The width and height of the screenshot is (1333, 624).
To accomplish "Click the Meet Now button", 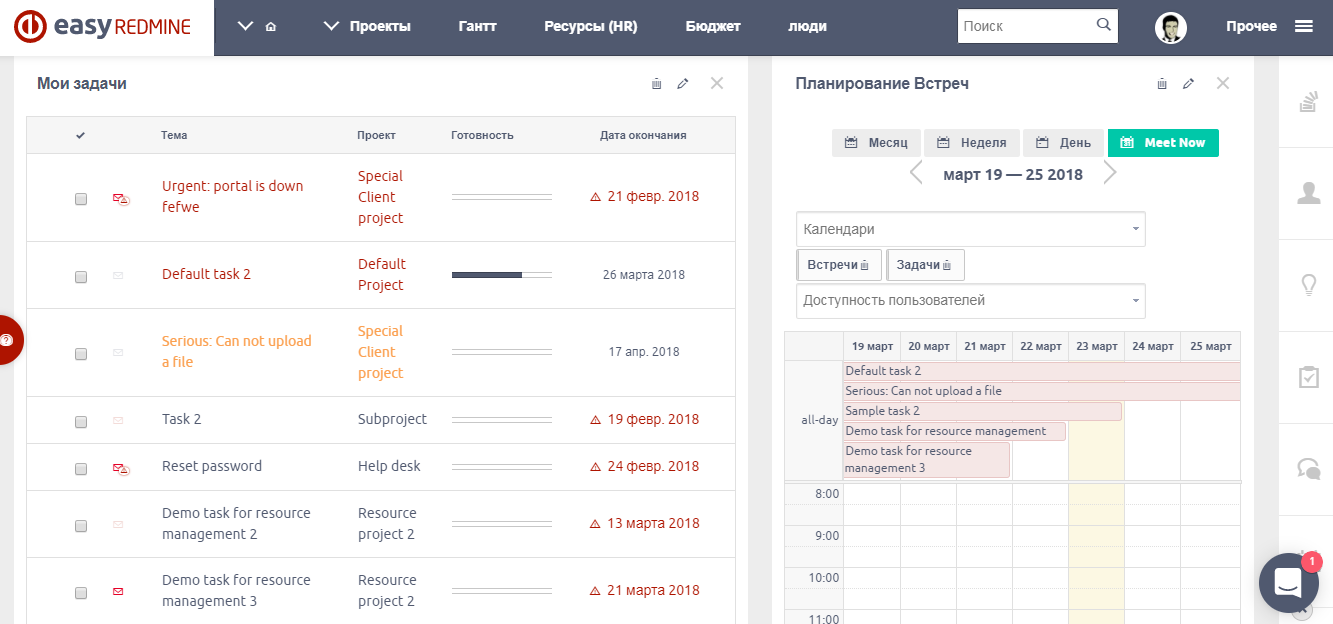I will (x=1163, y=142).
